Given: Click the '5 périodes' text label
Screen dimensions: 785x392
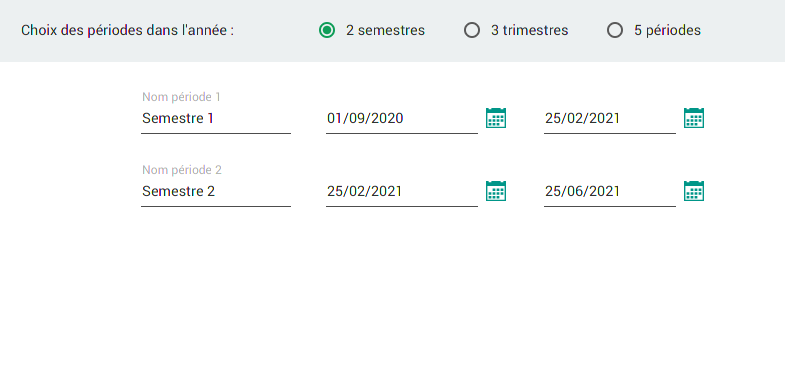Looking at the screenshot, I should pyautogui.click(x=667, y=31).
